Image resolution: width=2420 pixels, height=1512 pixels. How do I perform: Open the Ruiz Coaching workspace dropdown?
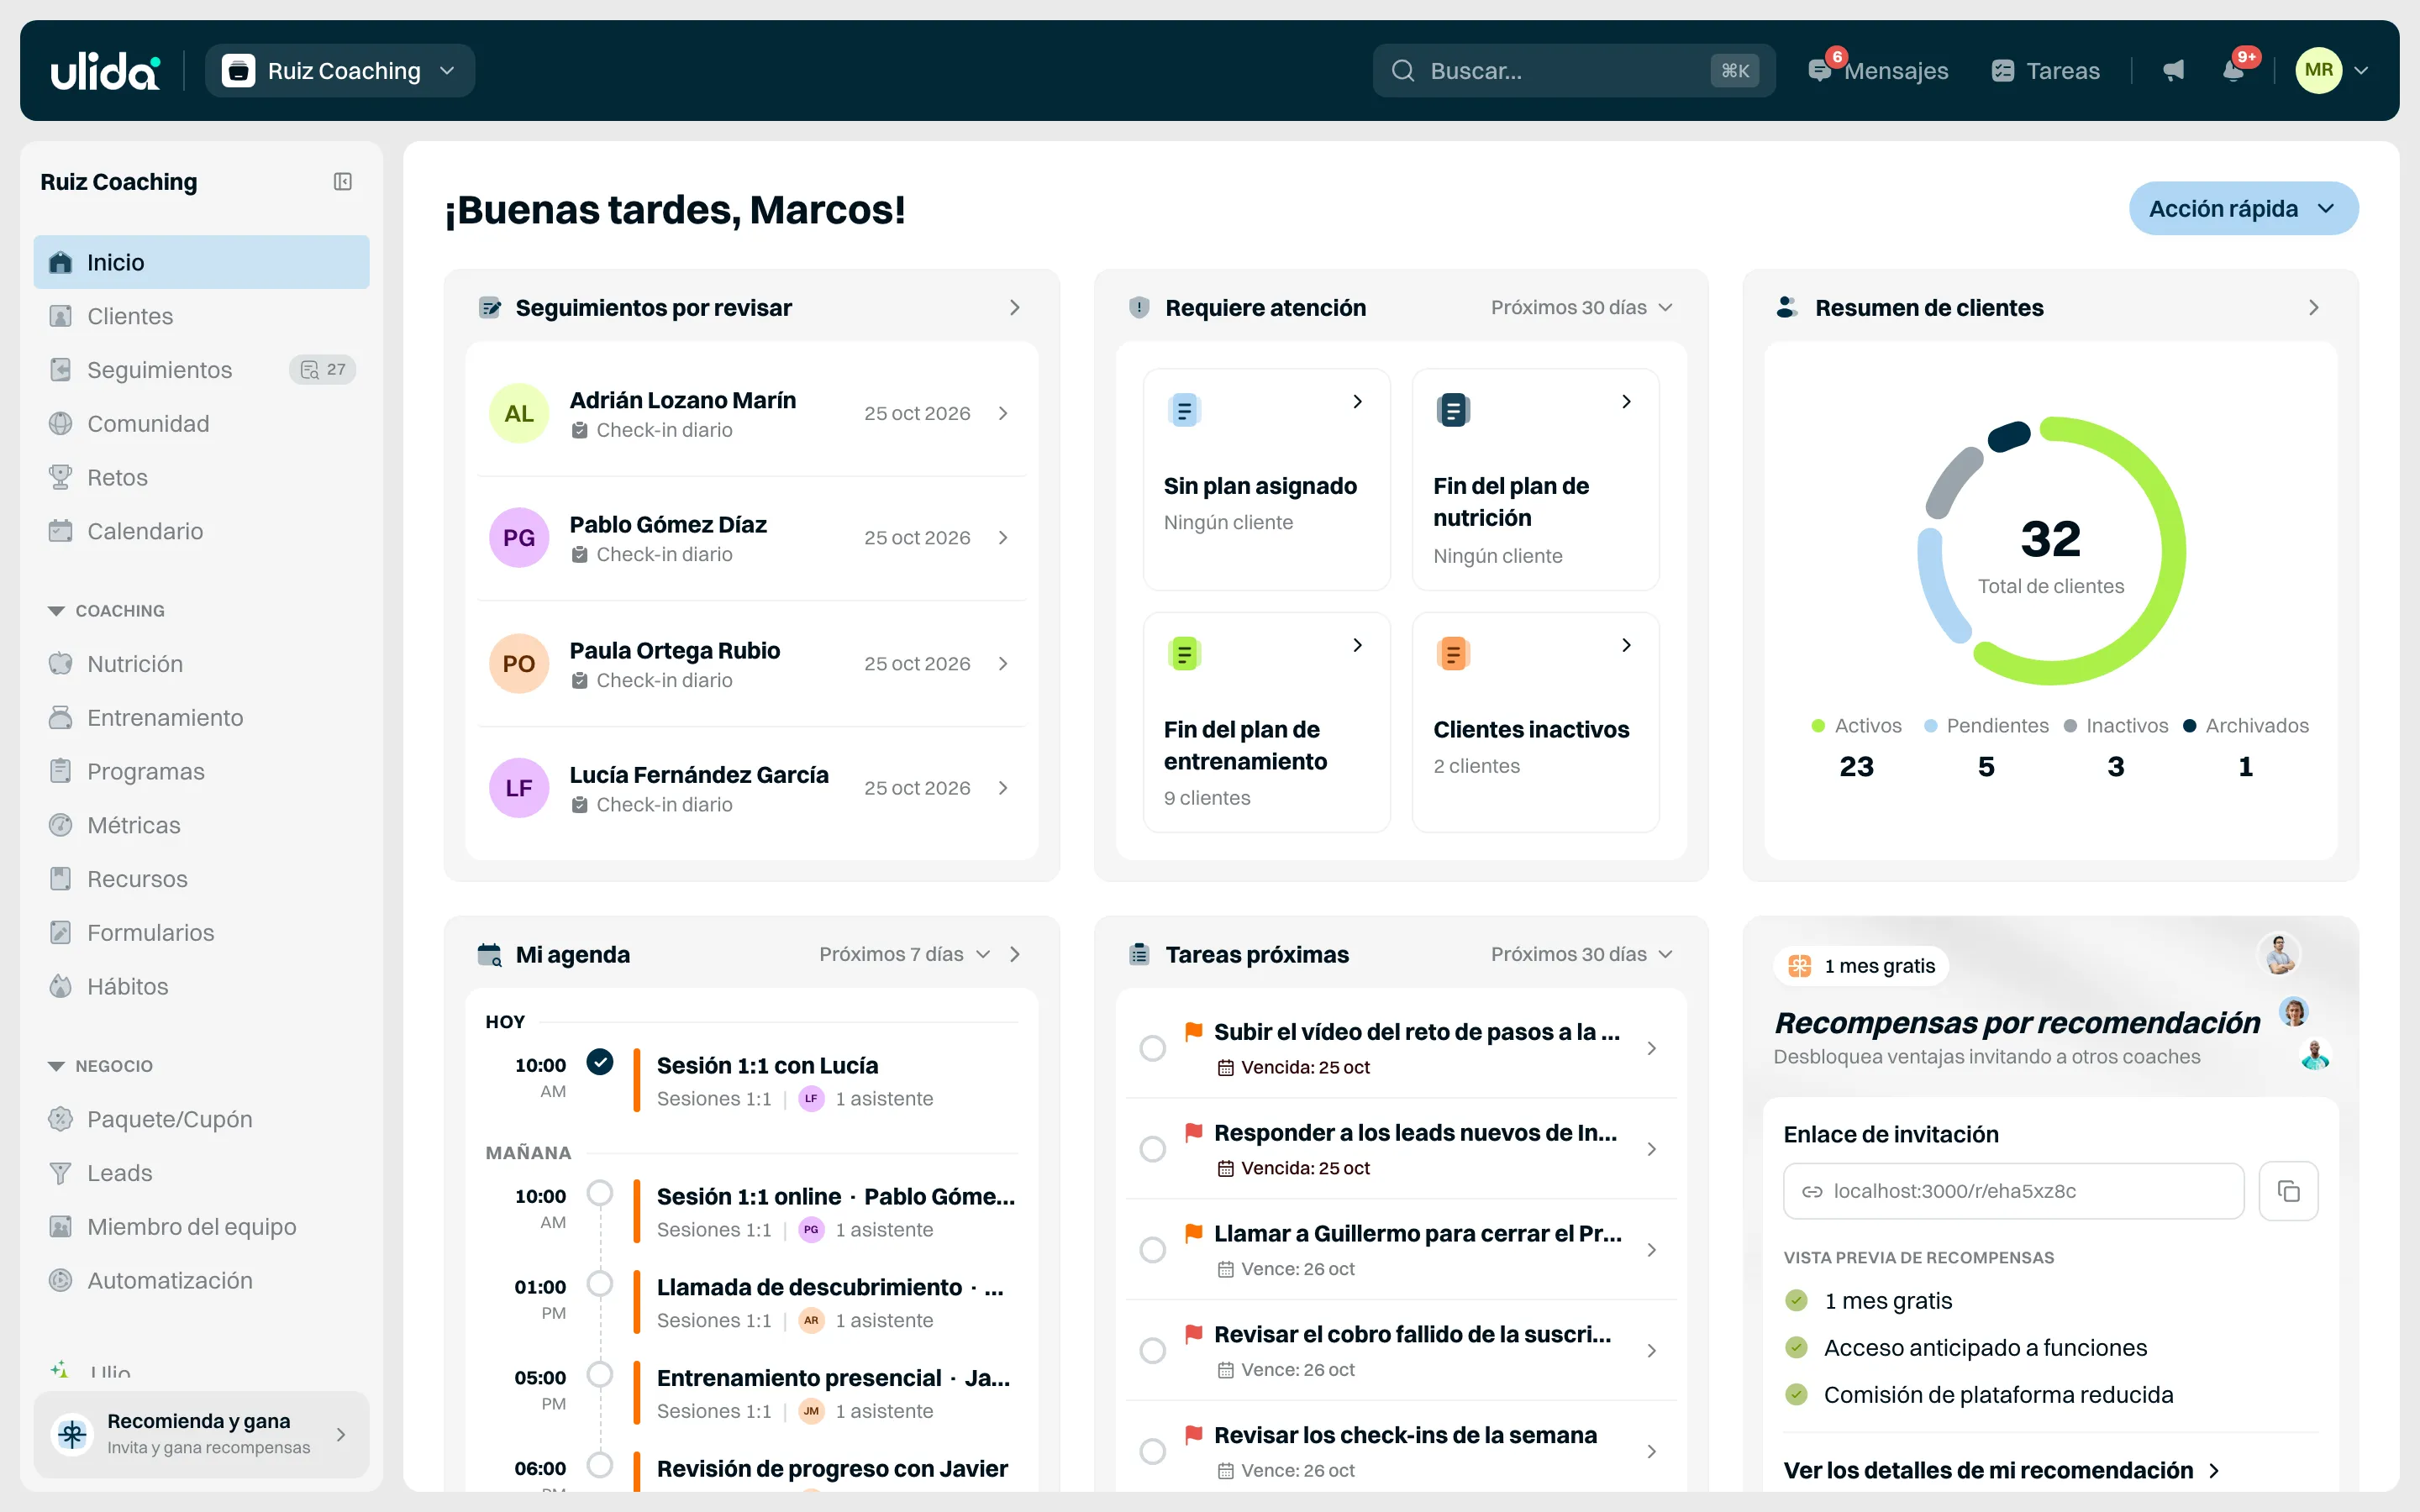pyautogui.click(x=340, y=71)
